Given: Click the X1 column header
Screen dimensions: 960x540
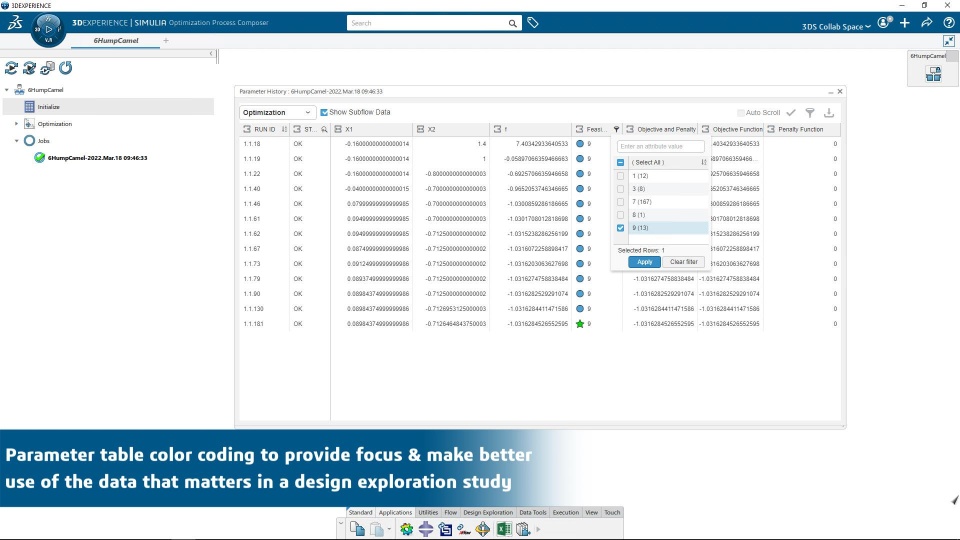Looking at the screenshot, I should pyautogui.click(x=371, y=129).
